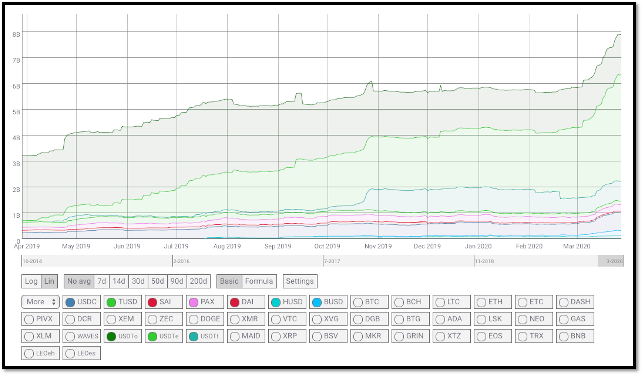Click the highlighted 3-2020 range handle

tap(611, 261)
